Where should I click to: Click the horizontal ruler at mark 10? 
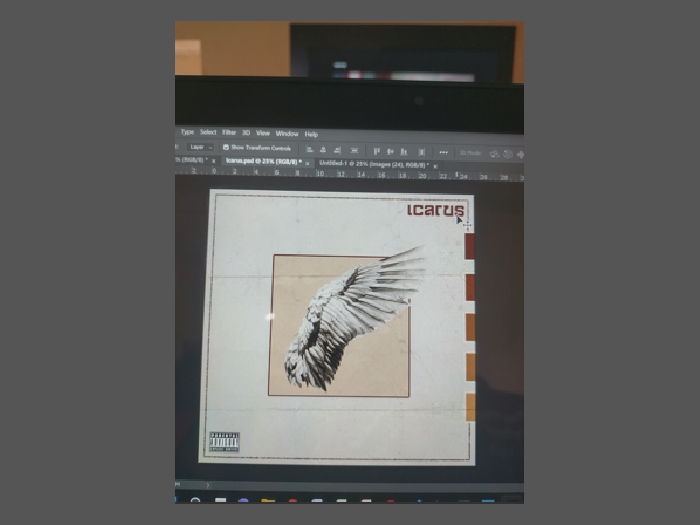click(x=320, y=174)
